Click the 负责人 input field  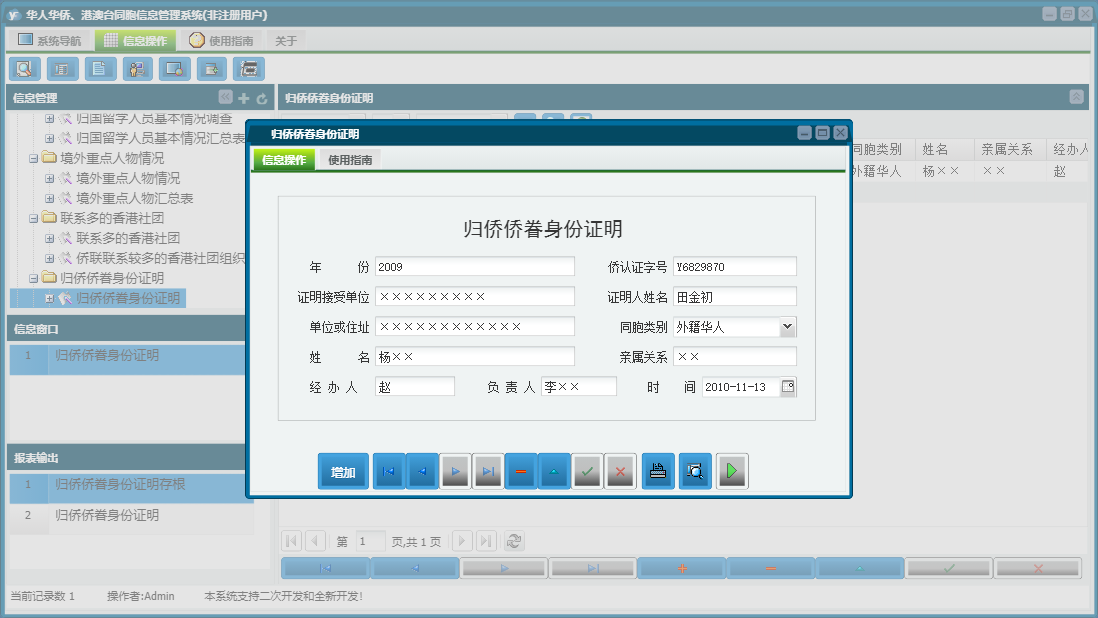click(x=579, y=387)
